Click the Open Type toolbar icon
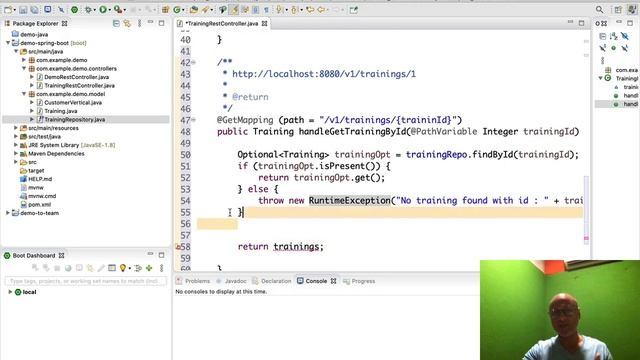The image size is (640, 360). 193,9
